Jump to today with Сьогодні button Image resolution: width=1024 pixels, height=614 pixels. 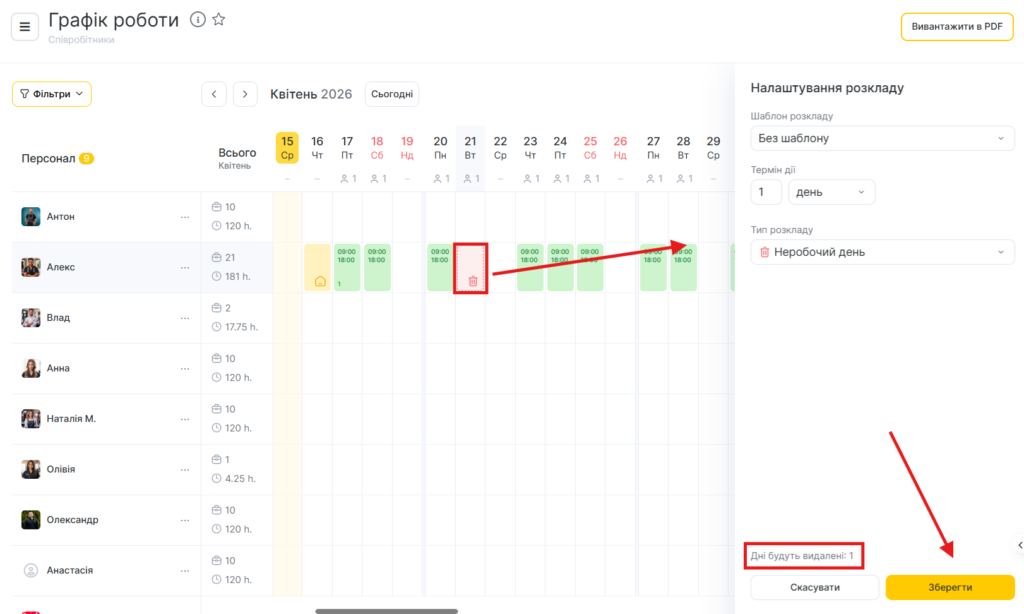tap(392, 94)
